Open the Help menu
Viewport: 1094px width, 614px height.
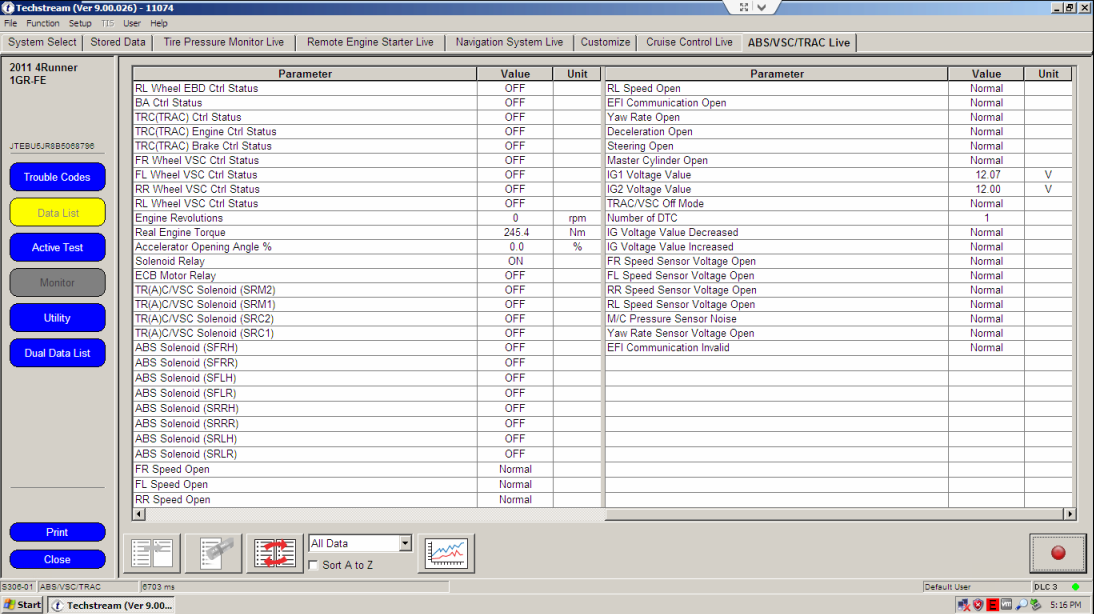[158, 23]
